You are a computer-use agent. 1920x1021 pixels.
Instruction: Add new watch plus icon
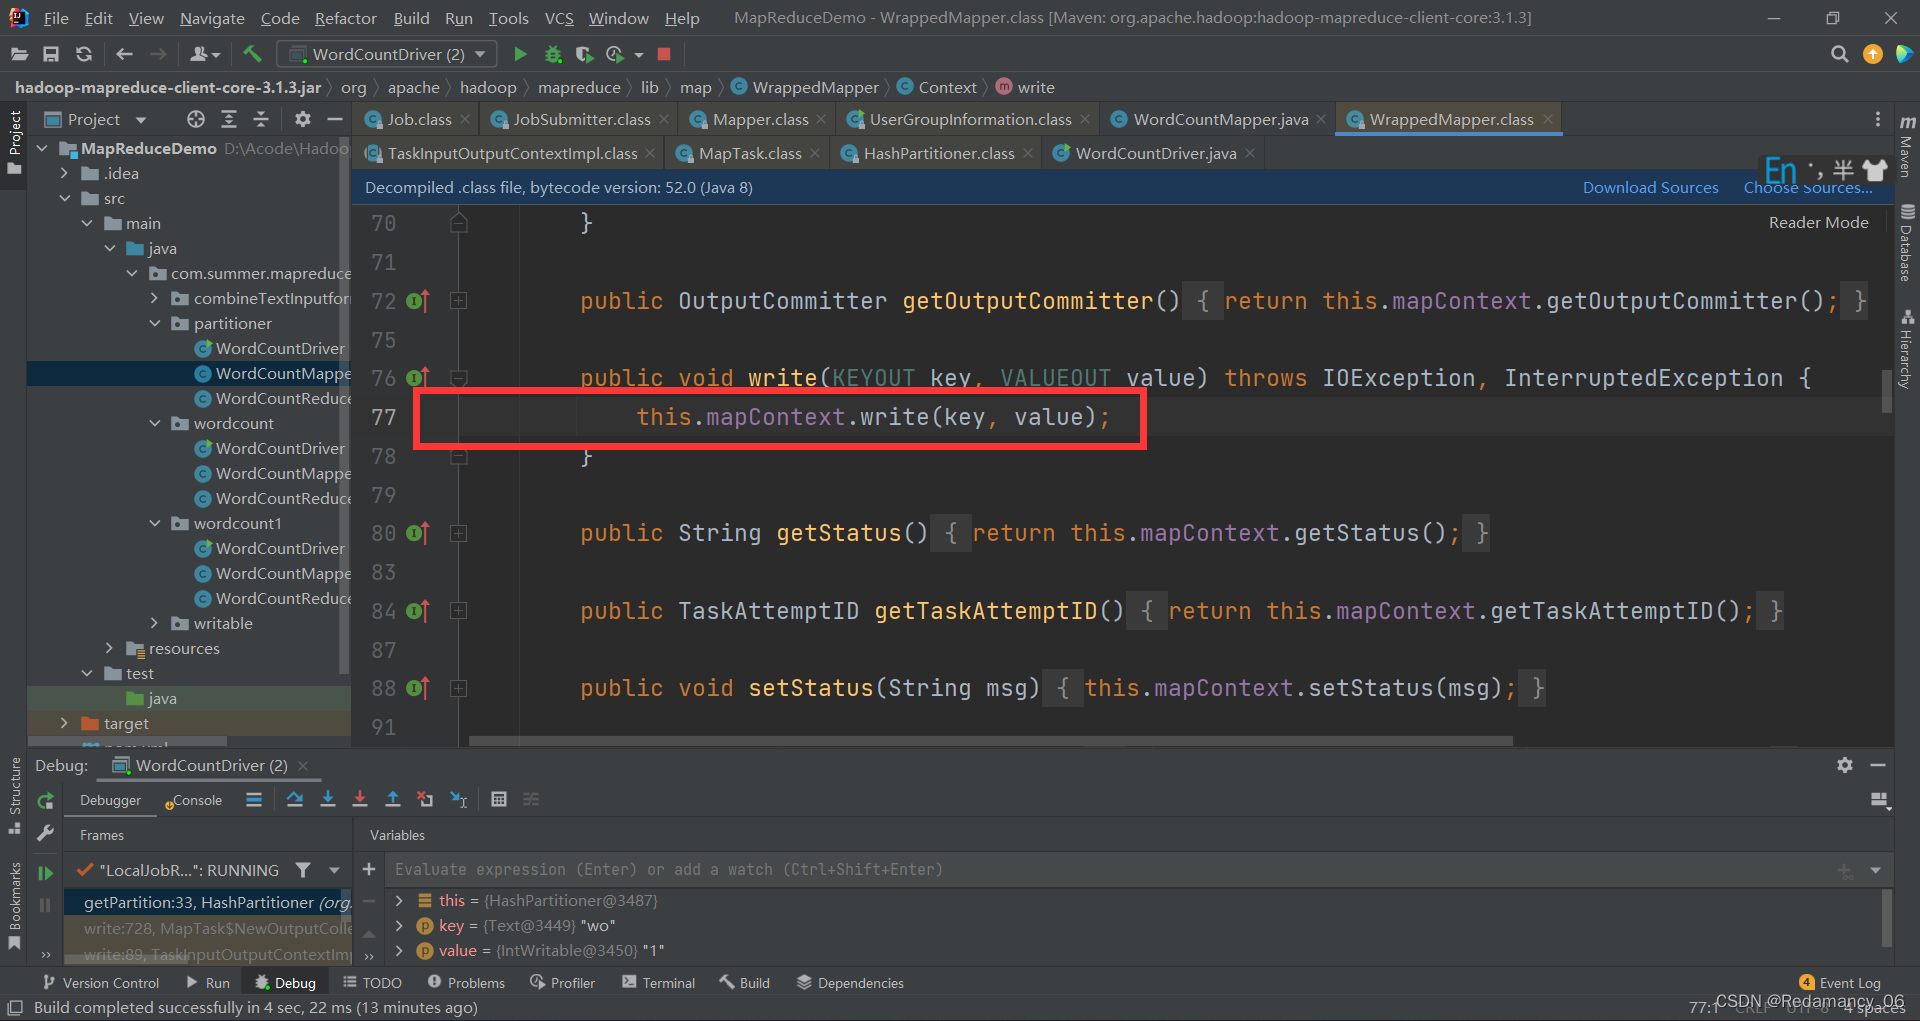368,869
